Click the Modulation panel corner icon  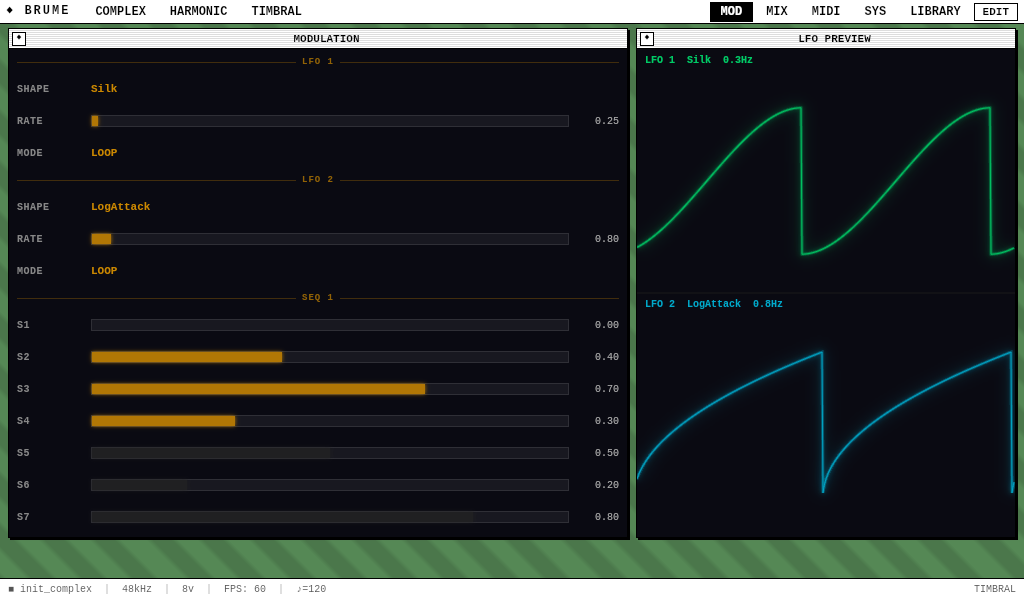(x=19, y=39)
